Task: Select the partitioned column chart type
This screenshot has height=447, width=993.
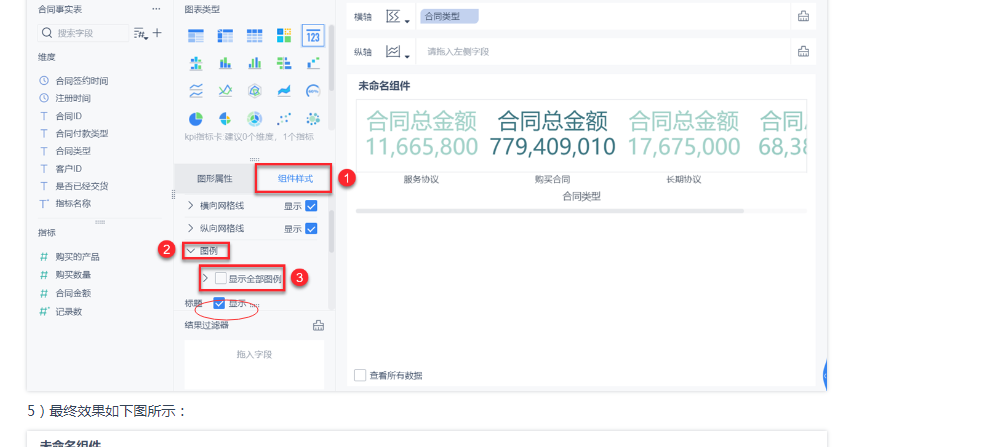Action: [196, 63]
